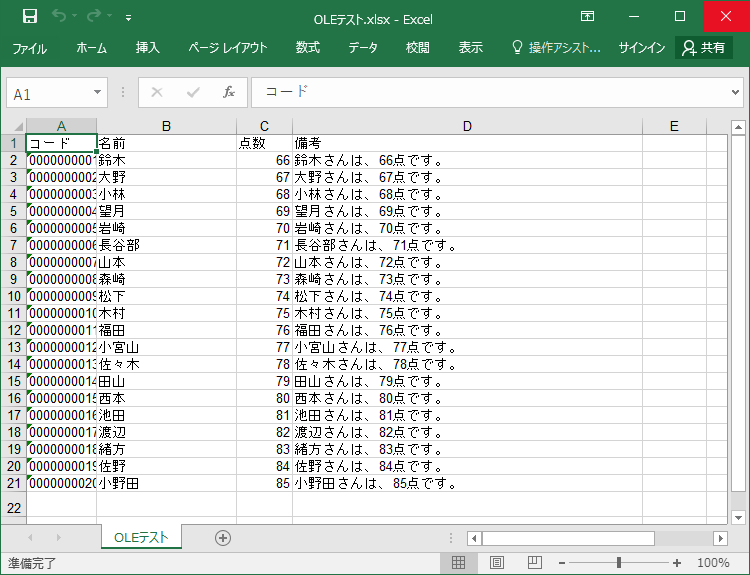Add a new sheet with plus icon
The image size is (750, 575).
(x=222, y=538)
